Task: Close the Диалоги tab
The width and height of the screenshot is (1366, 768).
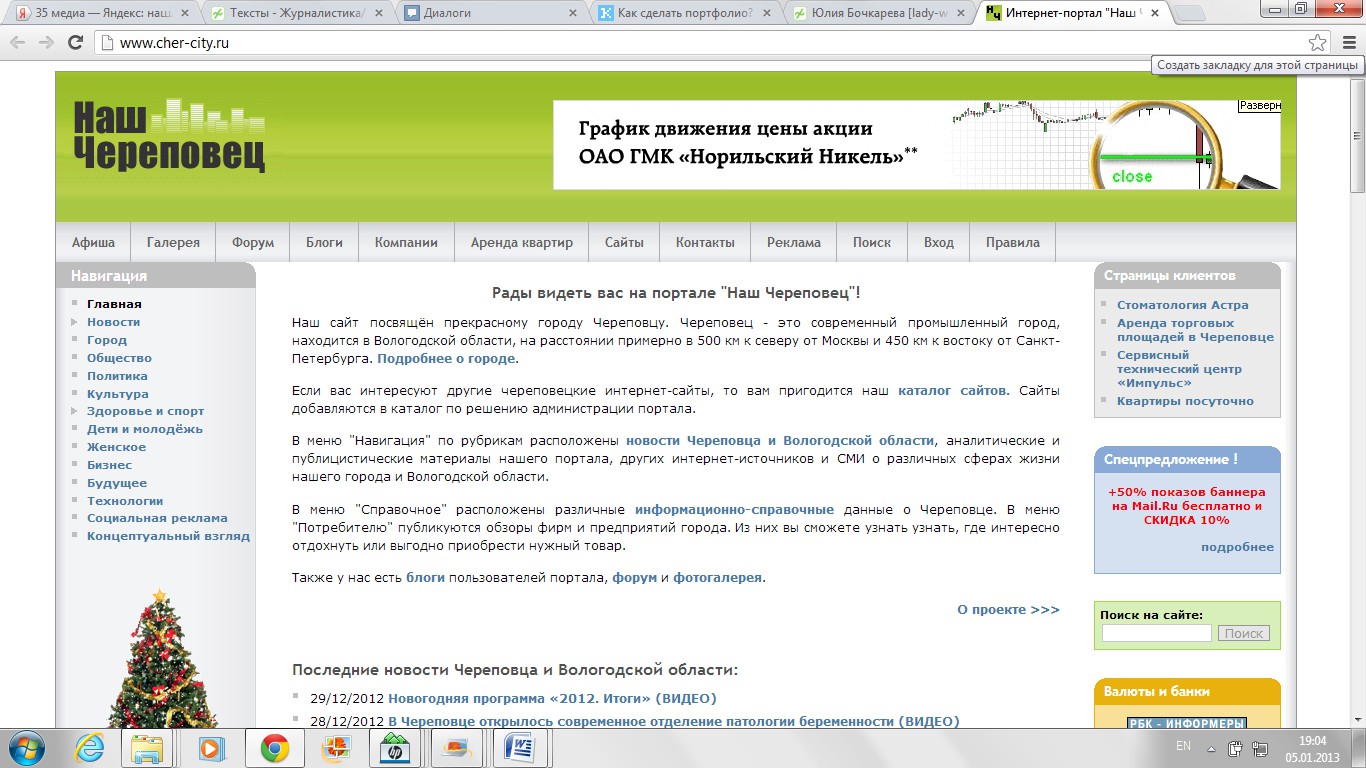Action: (572, 13)
